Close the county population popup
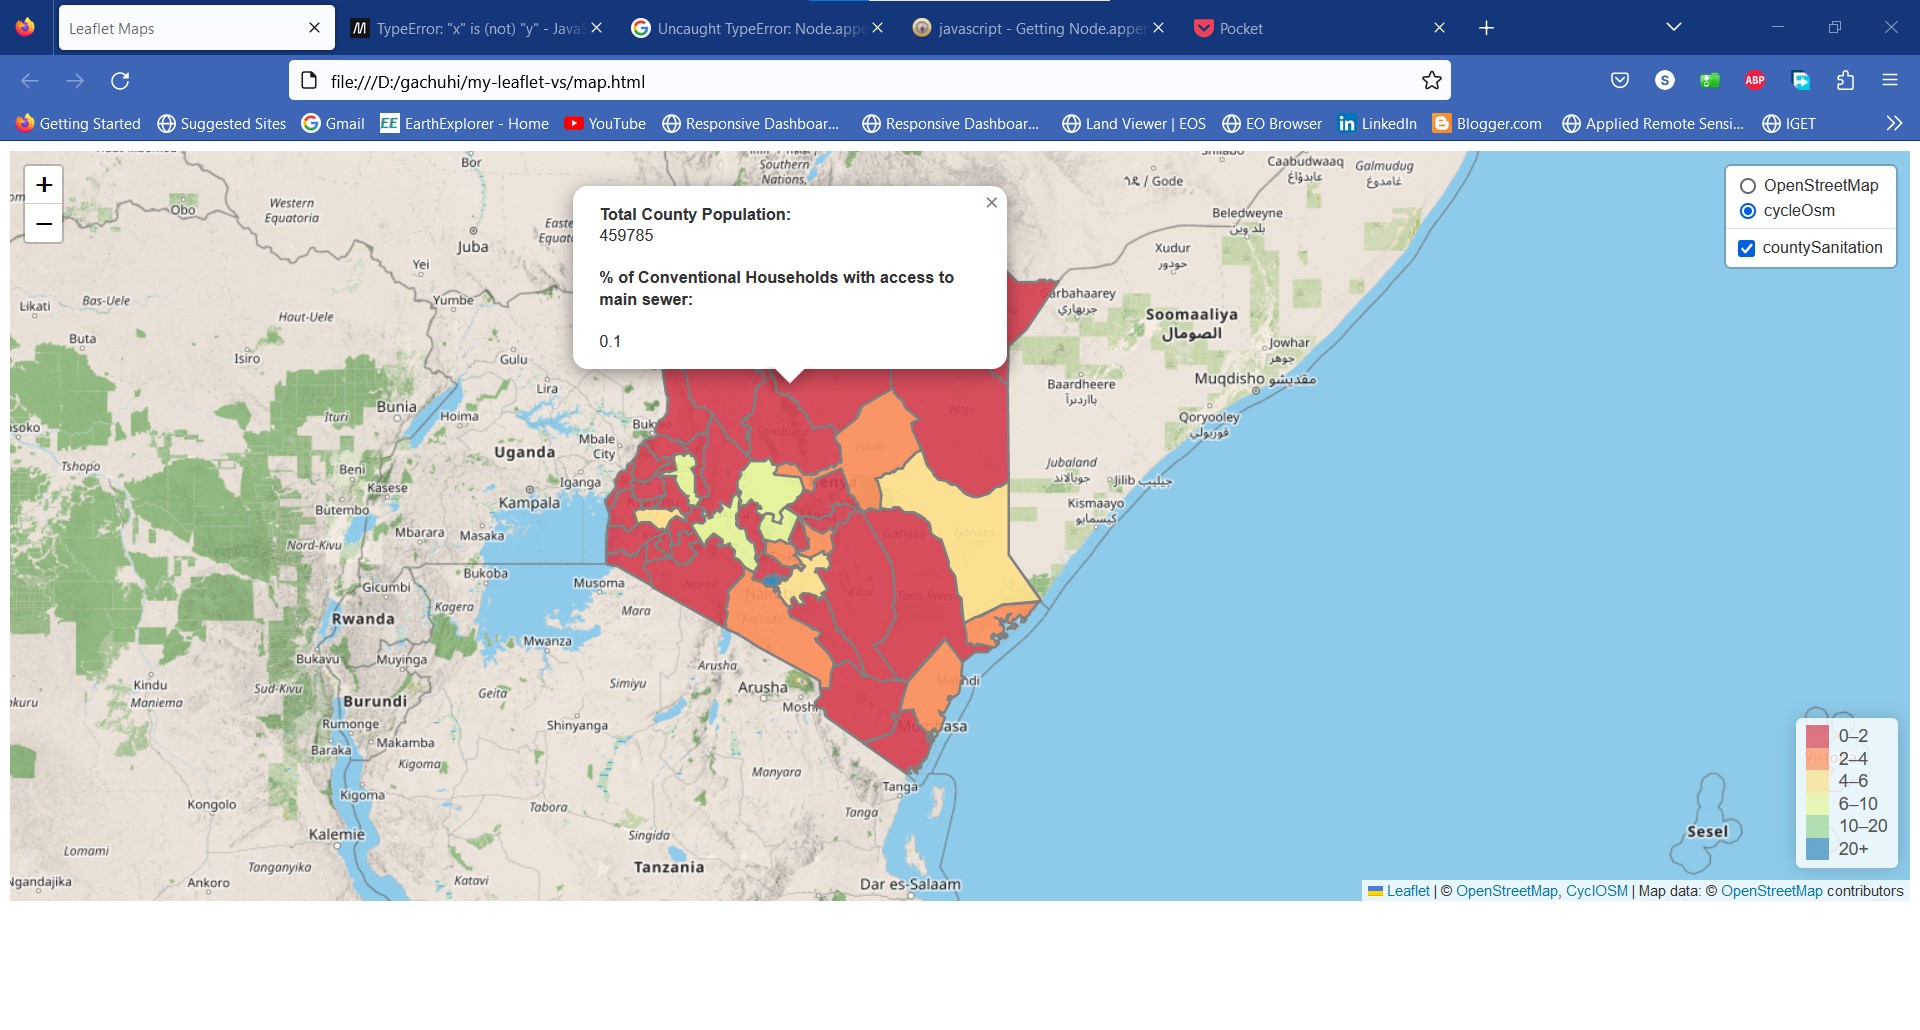Viewport: 1920px width, 1030px height. click(991, 203)
